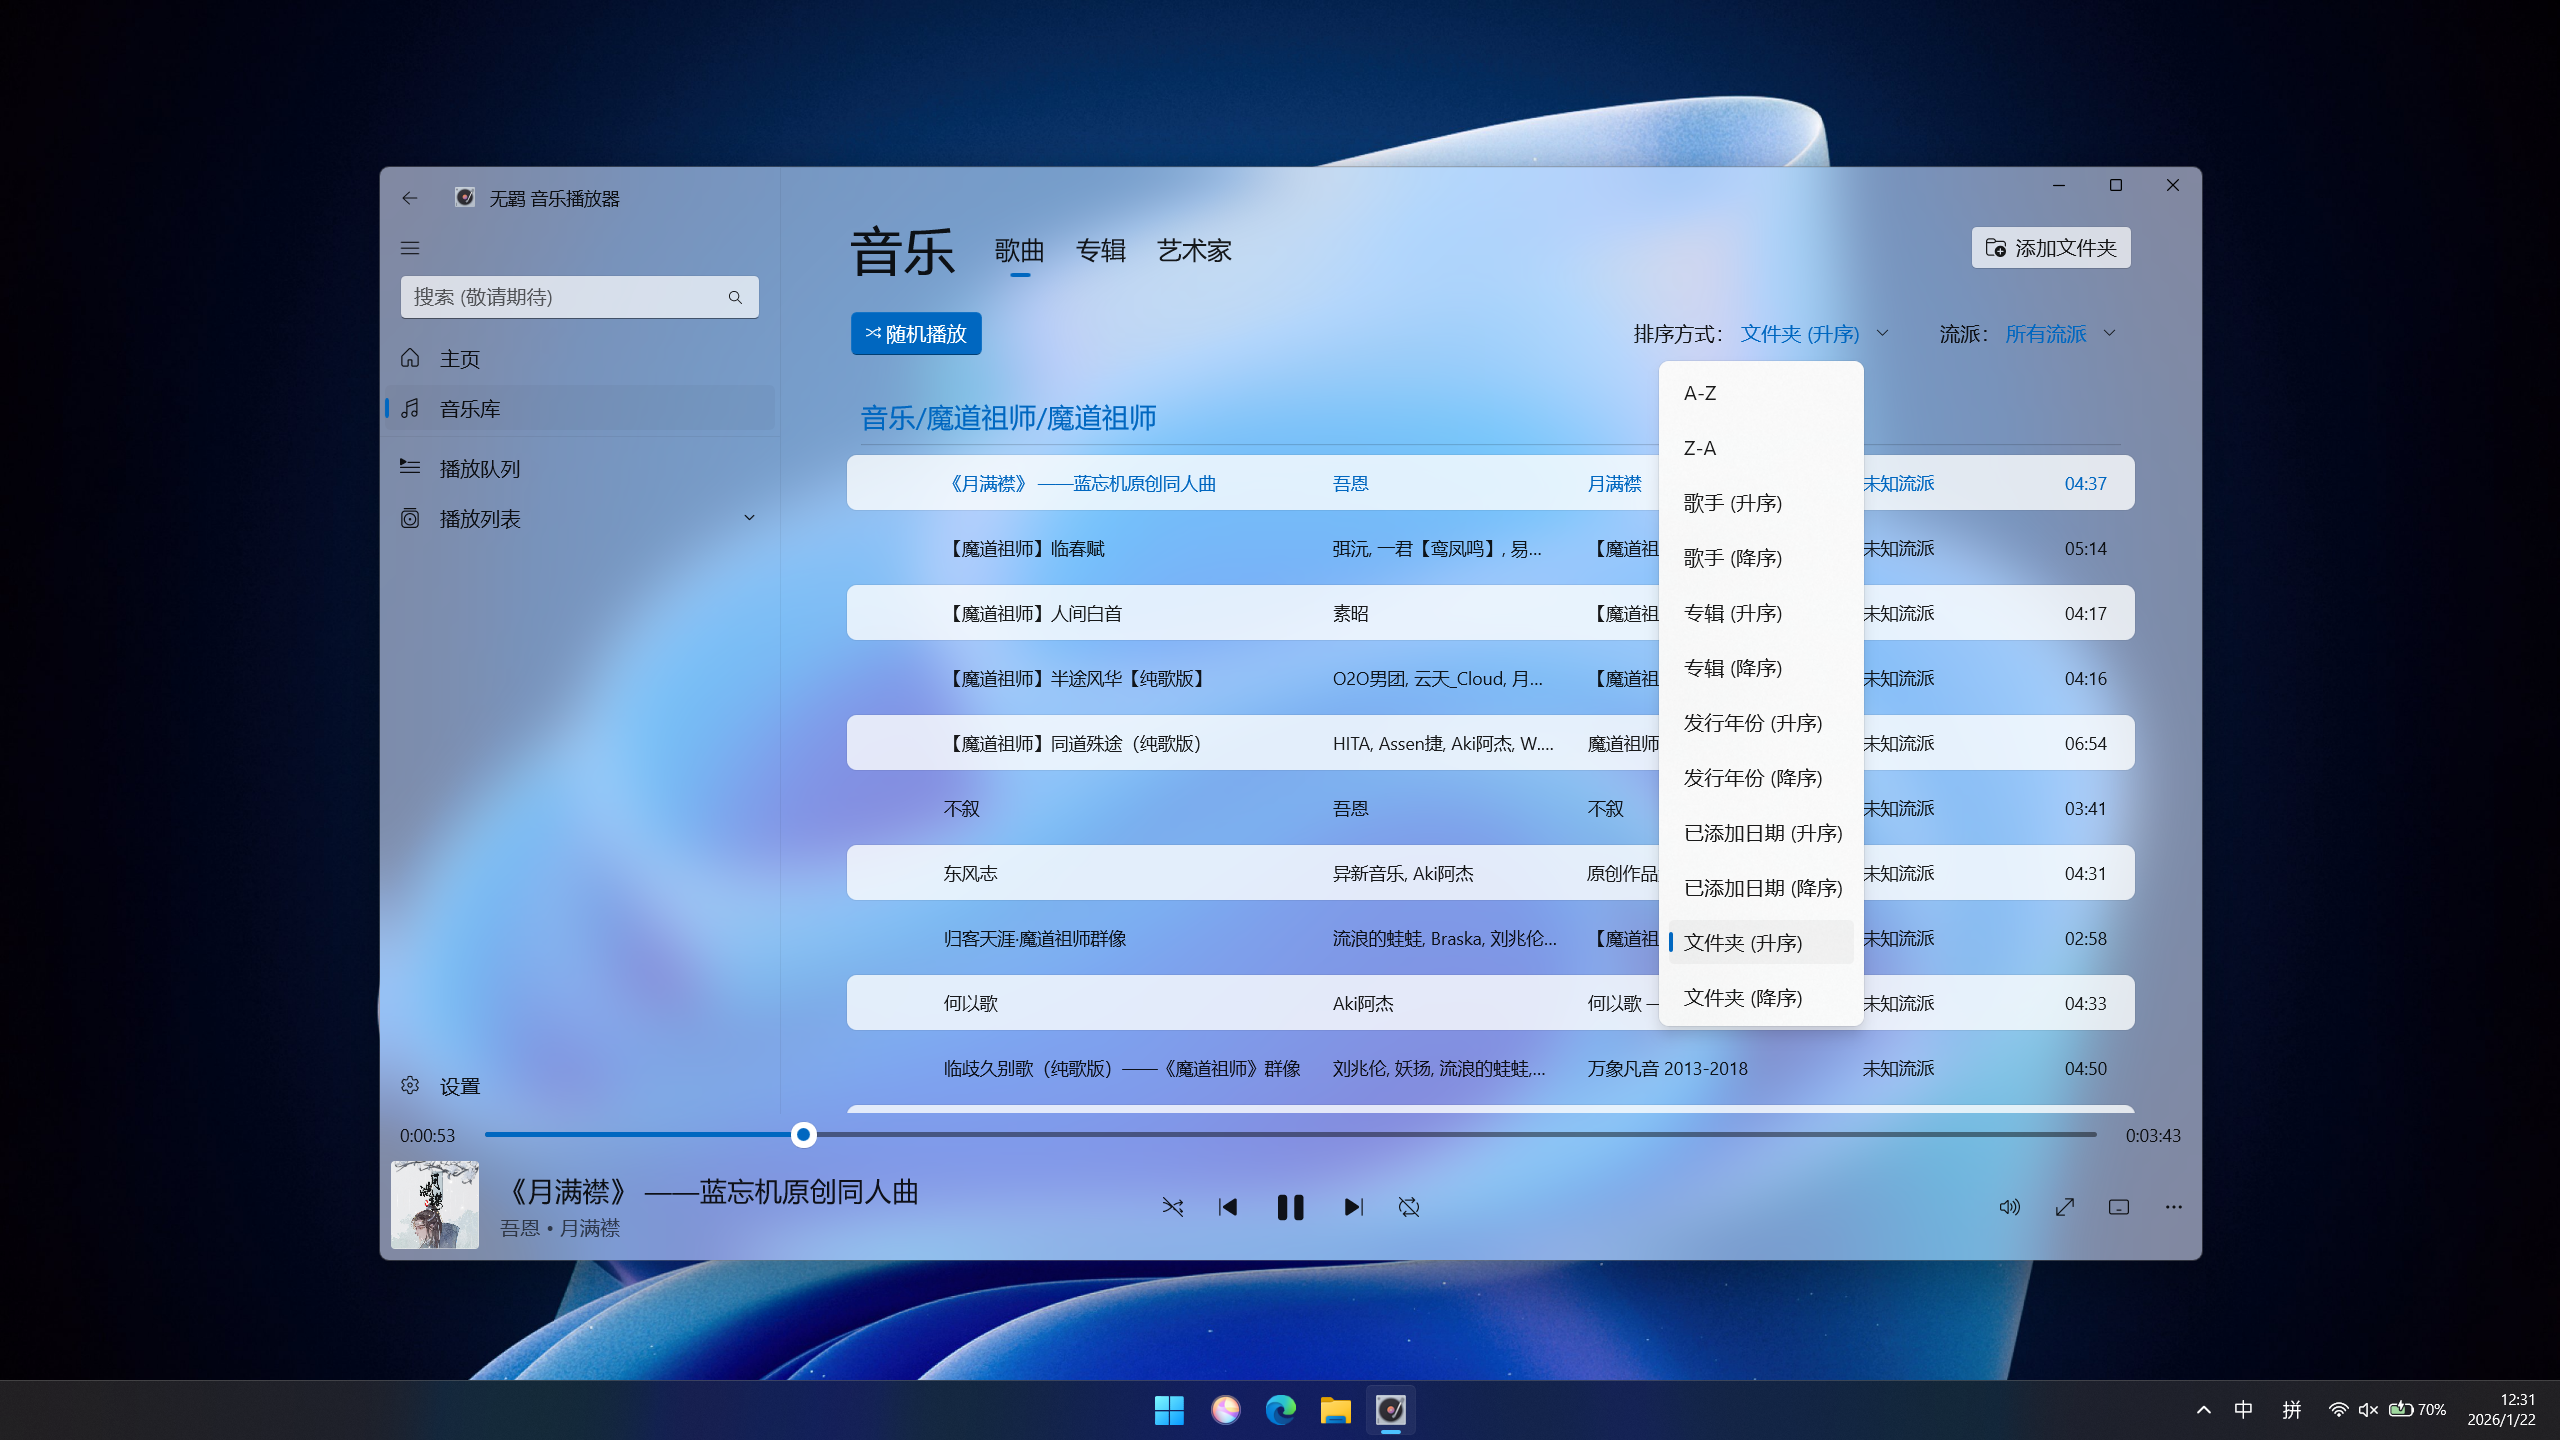Image resolution: width=2560 pixels, height=1440 pixels.
Task: Open 播放队列 play queue
Action: [580, 468]
